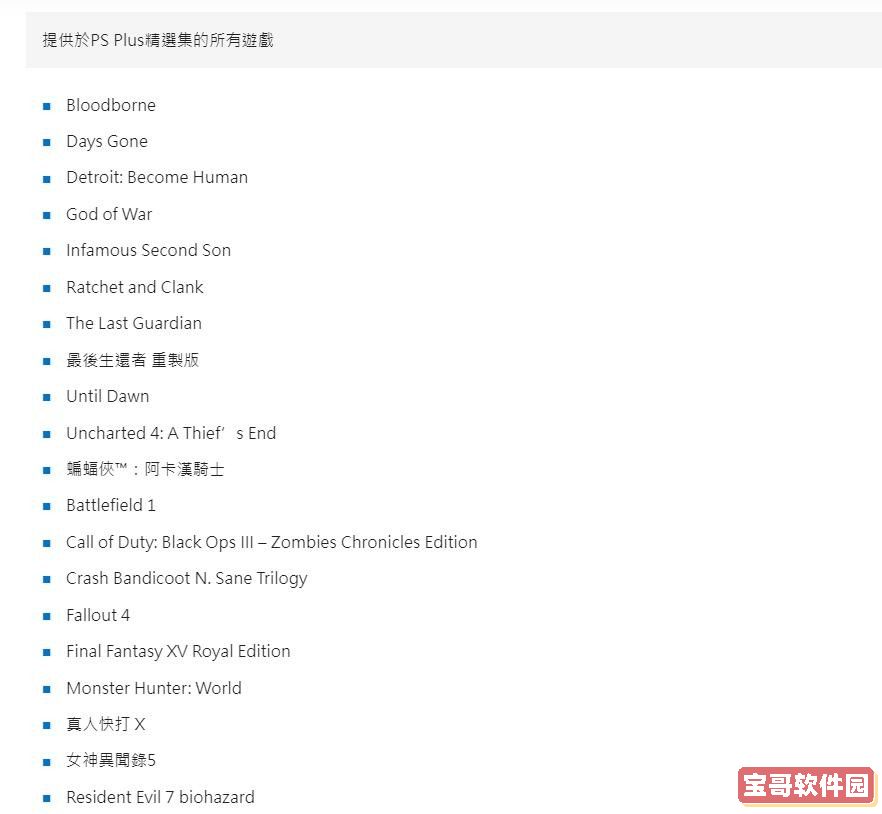Select the Until Dawn entry
882x814 pixels.
pyautogui.click(x=107, y=397)
